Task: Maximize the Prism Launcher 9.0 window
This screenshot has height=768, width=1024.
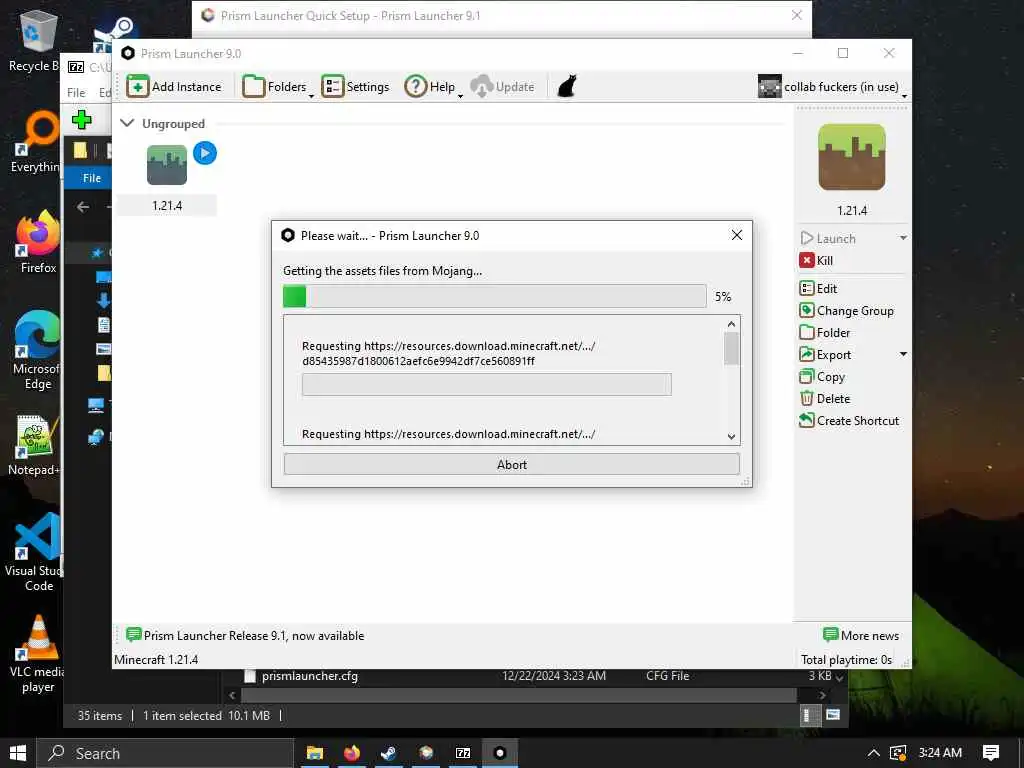Action: click(x=843, y=53)
